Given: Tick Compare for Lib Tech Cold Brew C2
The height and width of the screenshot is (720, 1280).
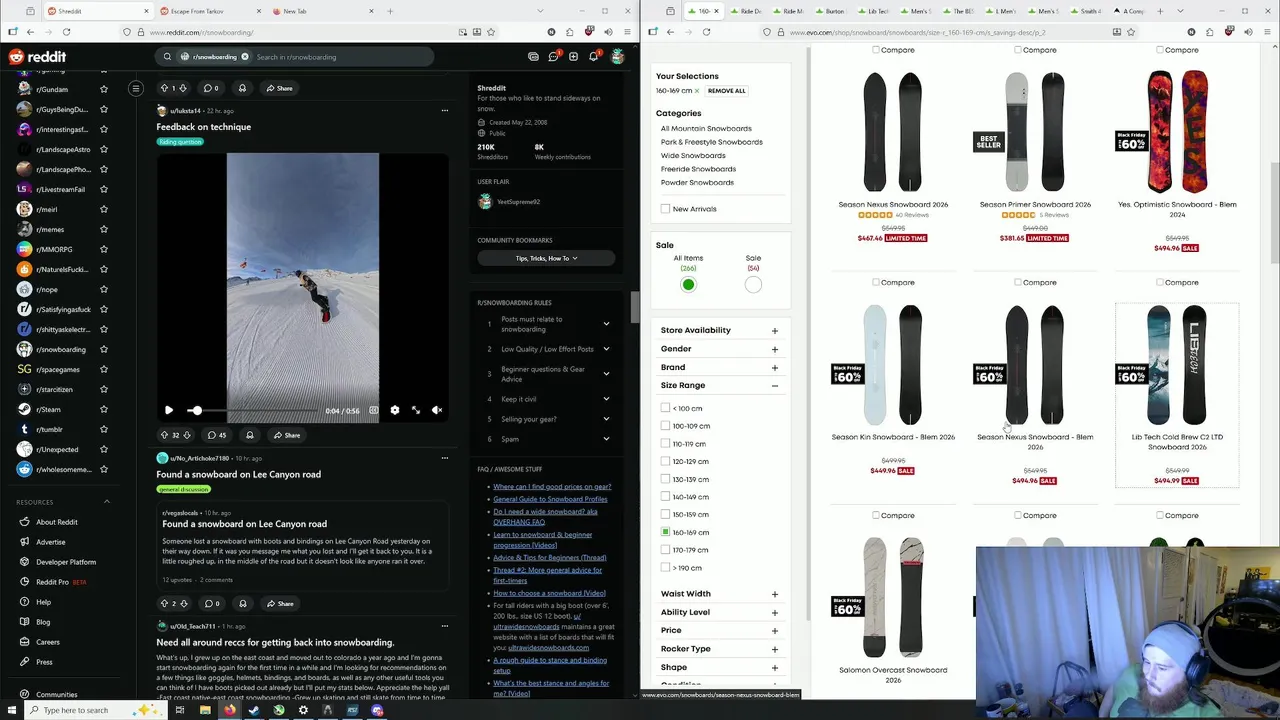Looking at the screenshot, I should tap(1160, 282).
